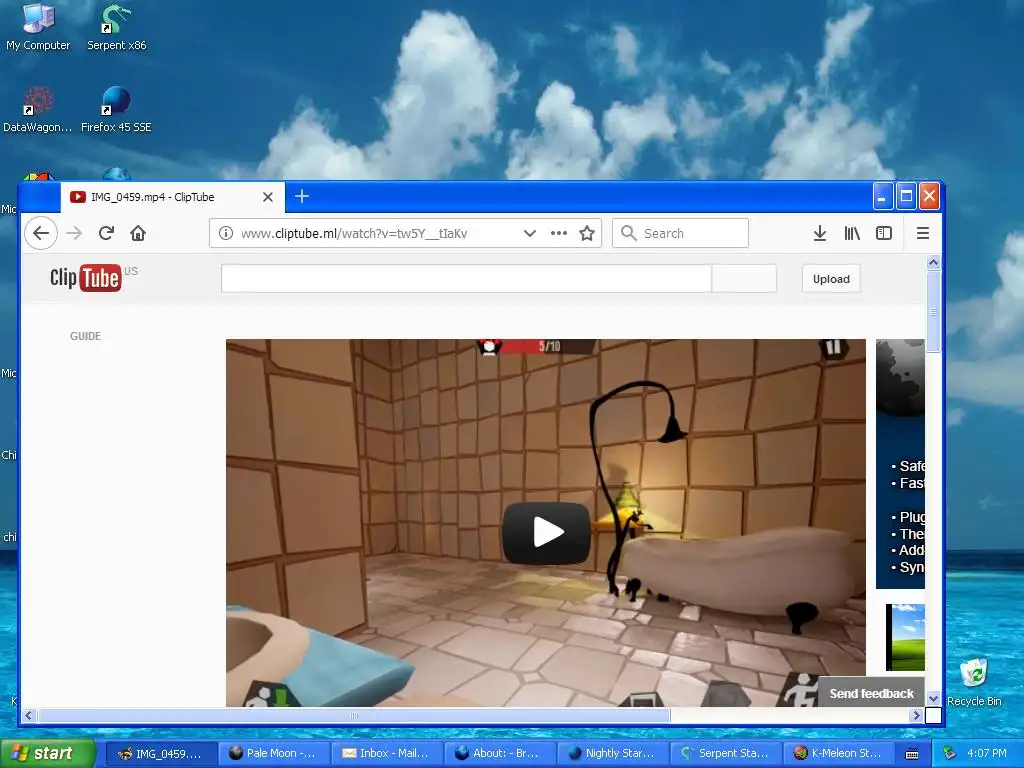The width and height of the screenshot is (1024, 768).
Task: Click the vertical scrollbar thumb
Action: (x=933, y=312)
